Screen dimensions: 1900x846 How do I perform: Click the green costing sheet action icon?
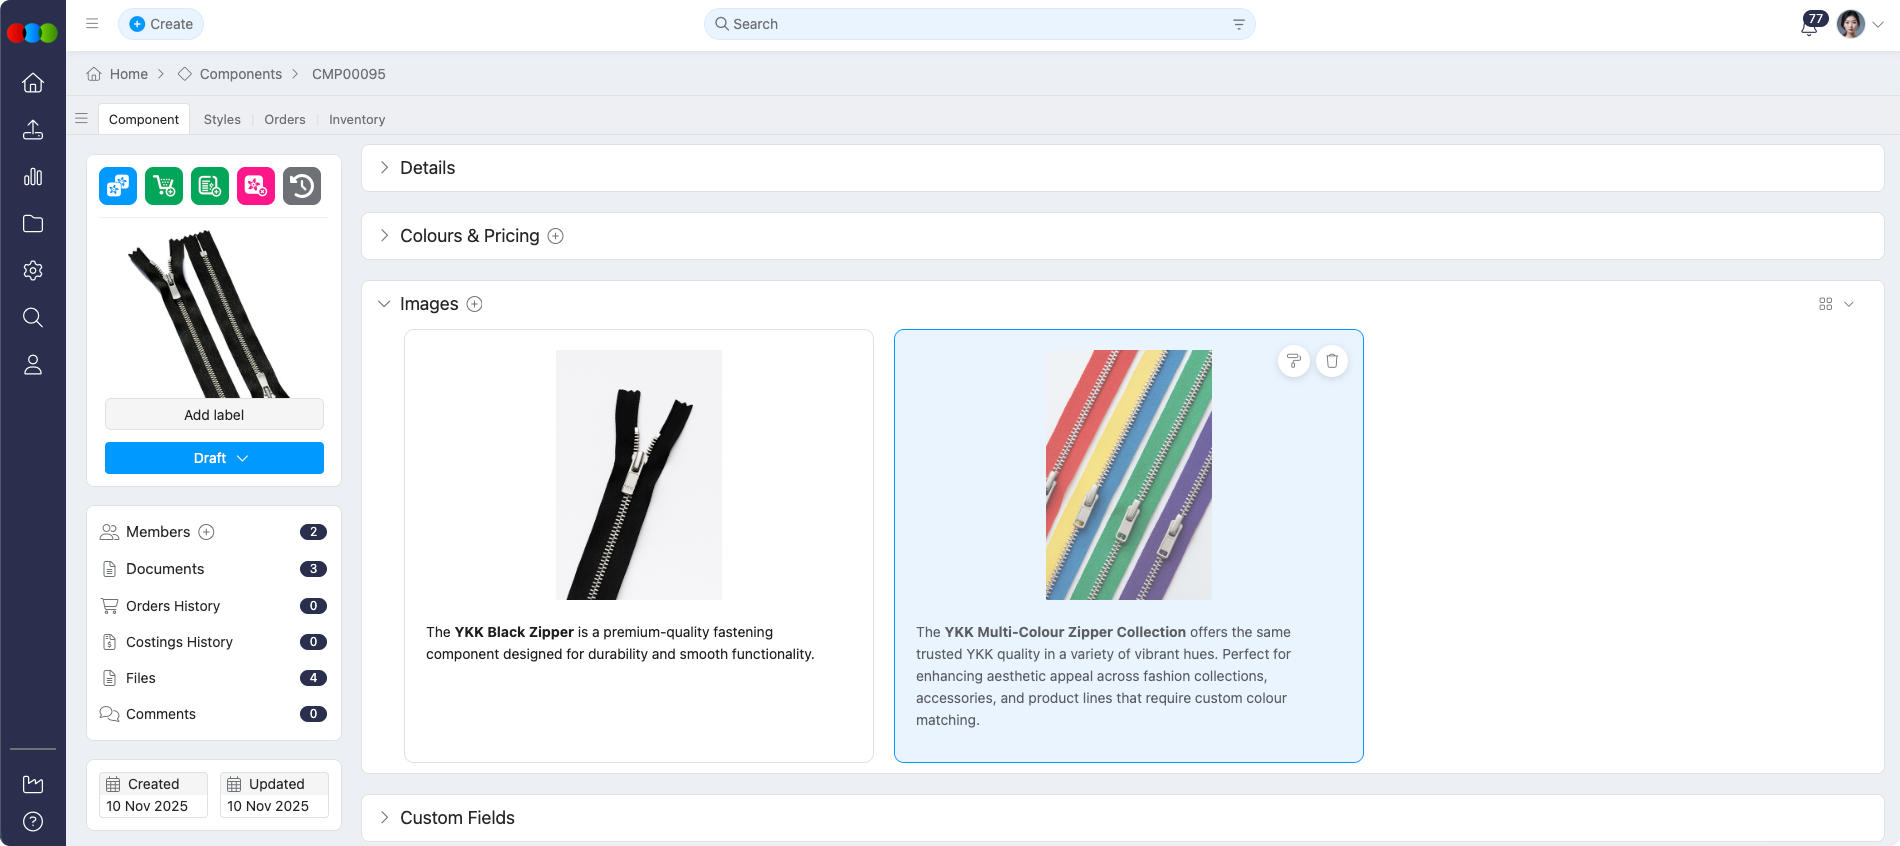(x=210, y=186)
